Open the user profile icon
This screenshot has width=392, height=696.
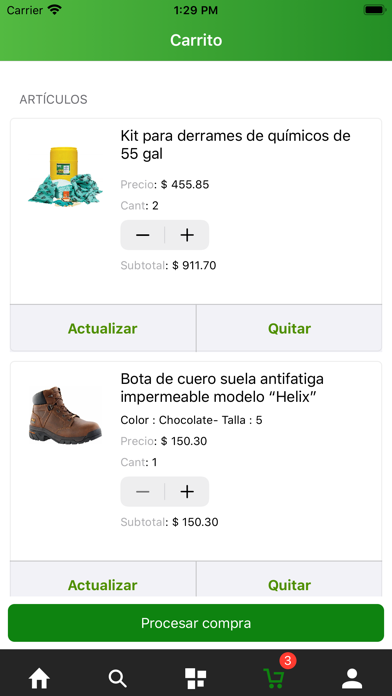352,679
